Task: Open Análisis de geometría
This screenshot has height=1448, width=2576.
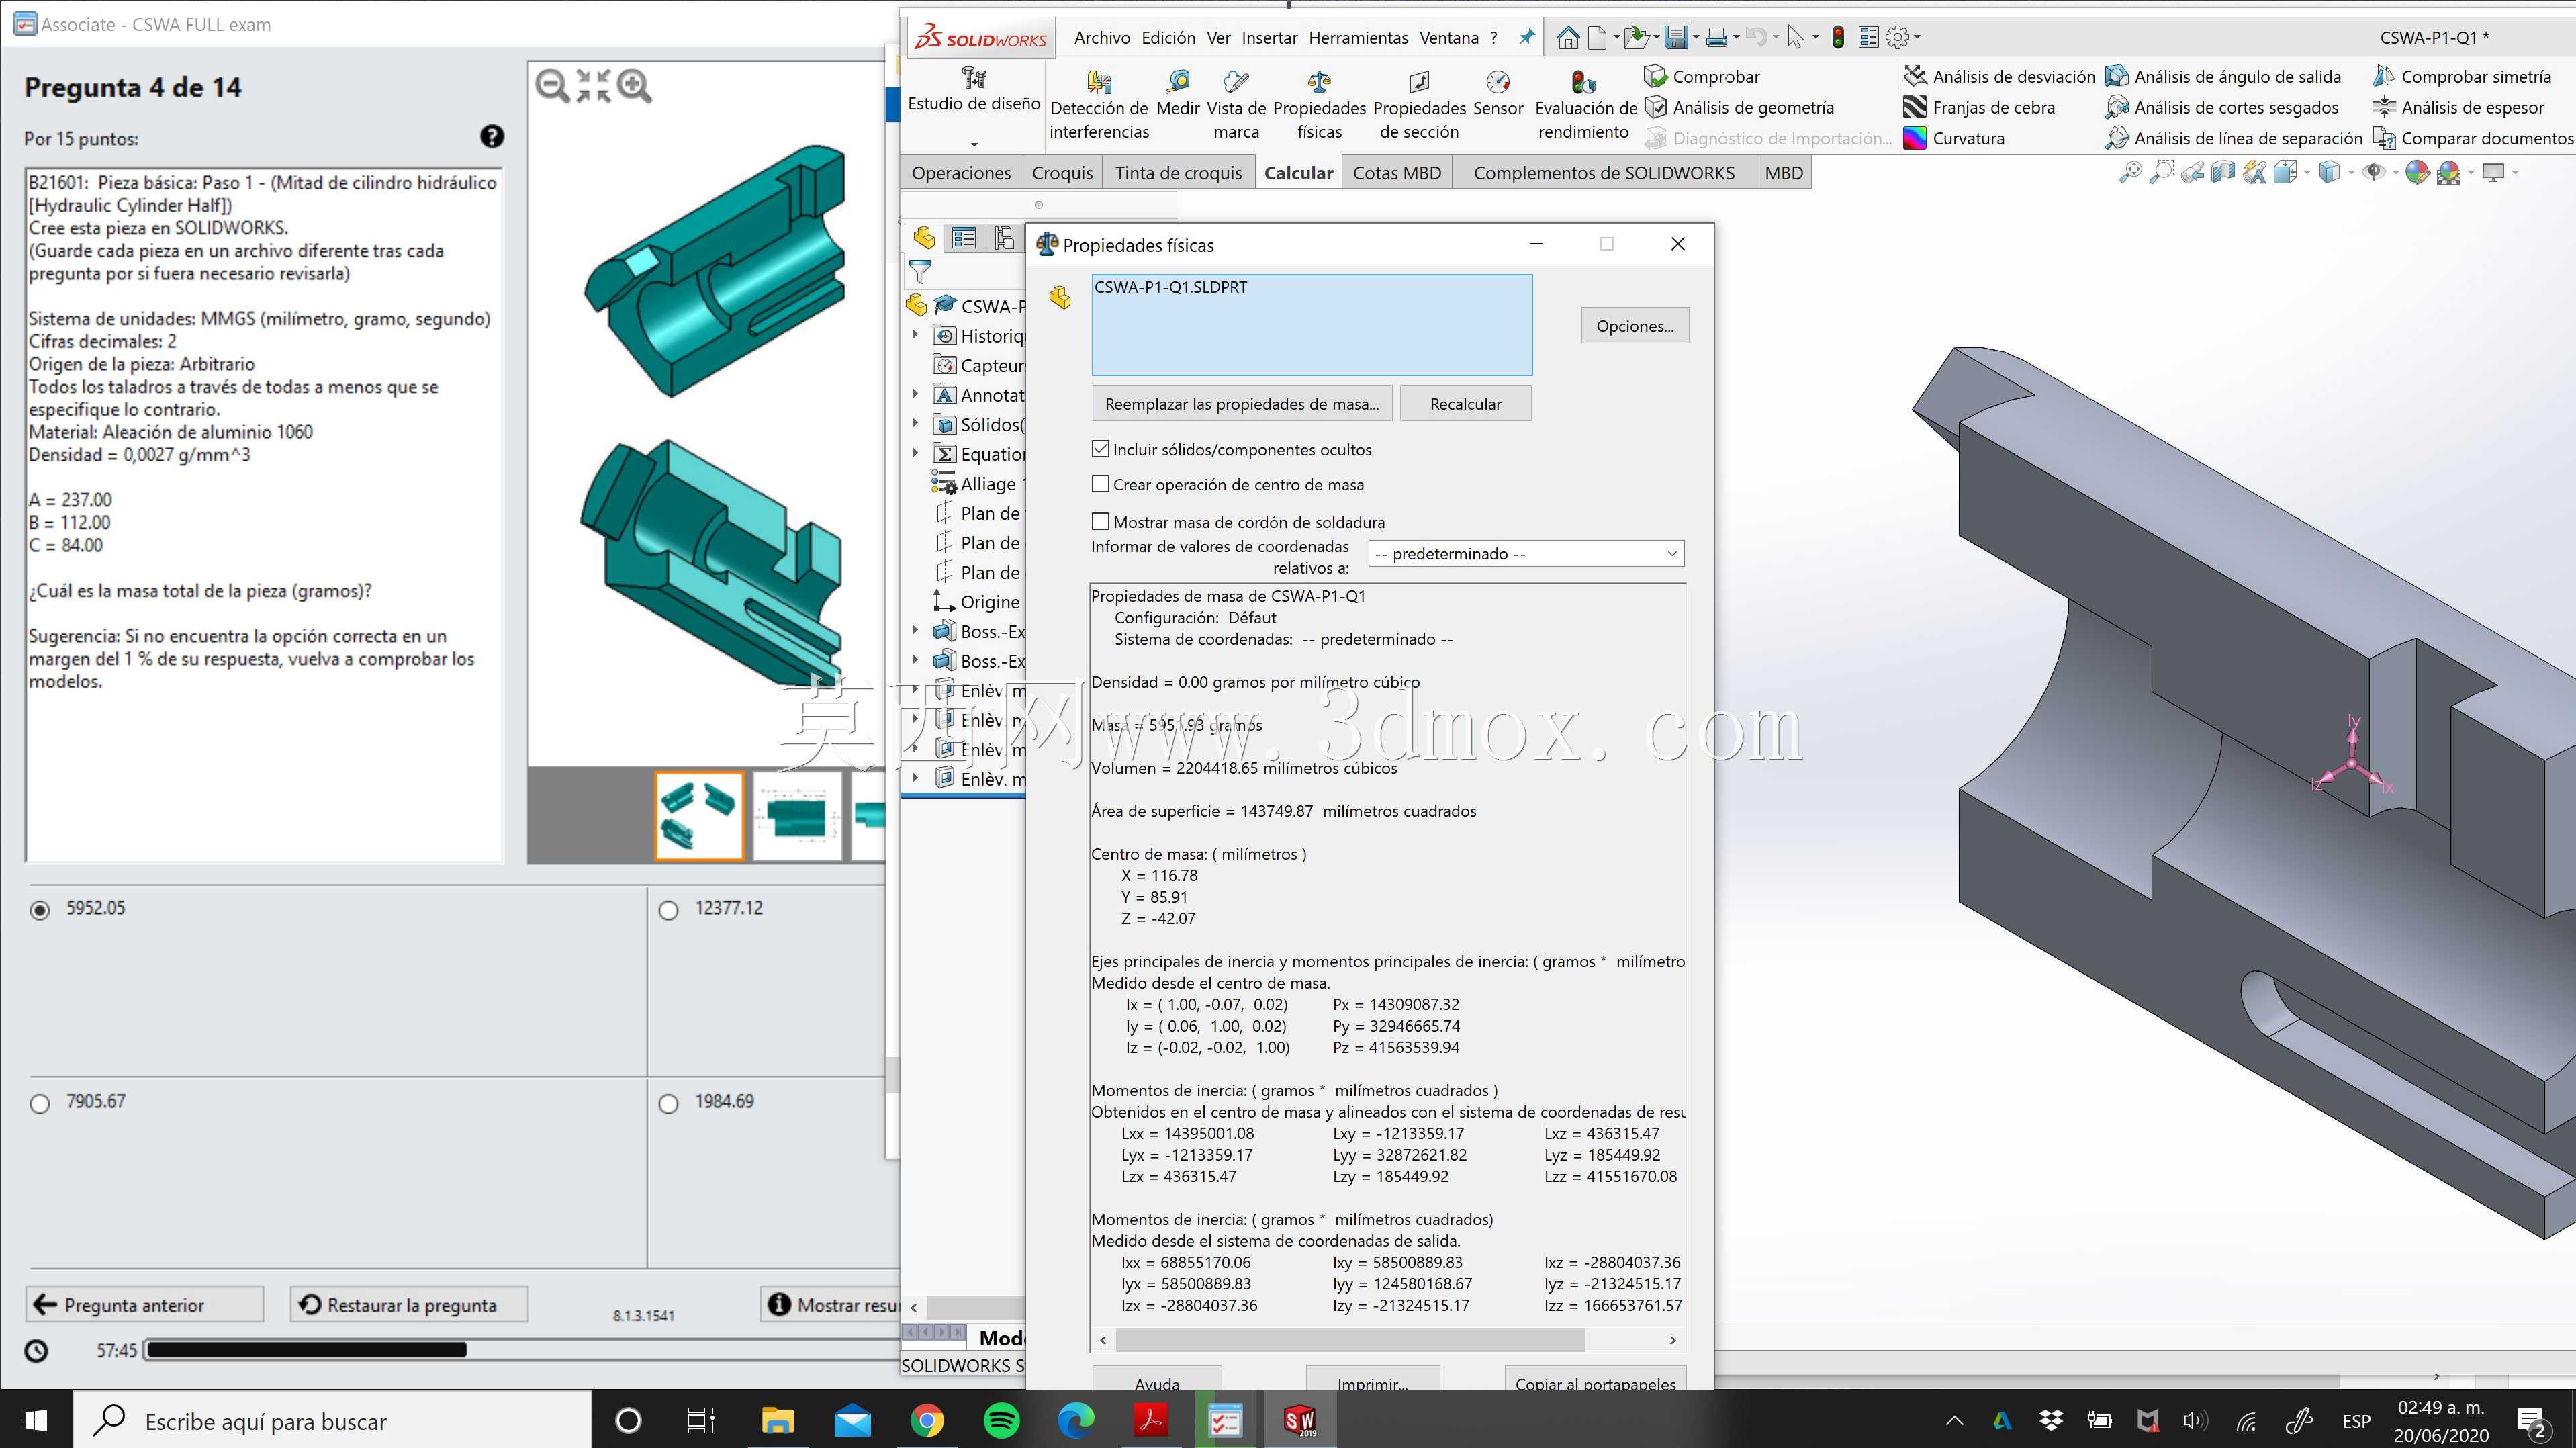Action: coord(1740,107)
